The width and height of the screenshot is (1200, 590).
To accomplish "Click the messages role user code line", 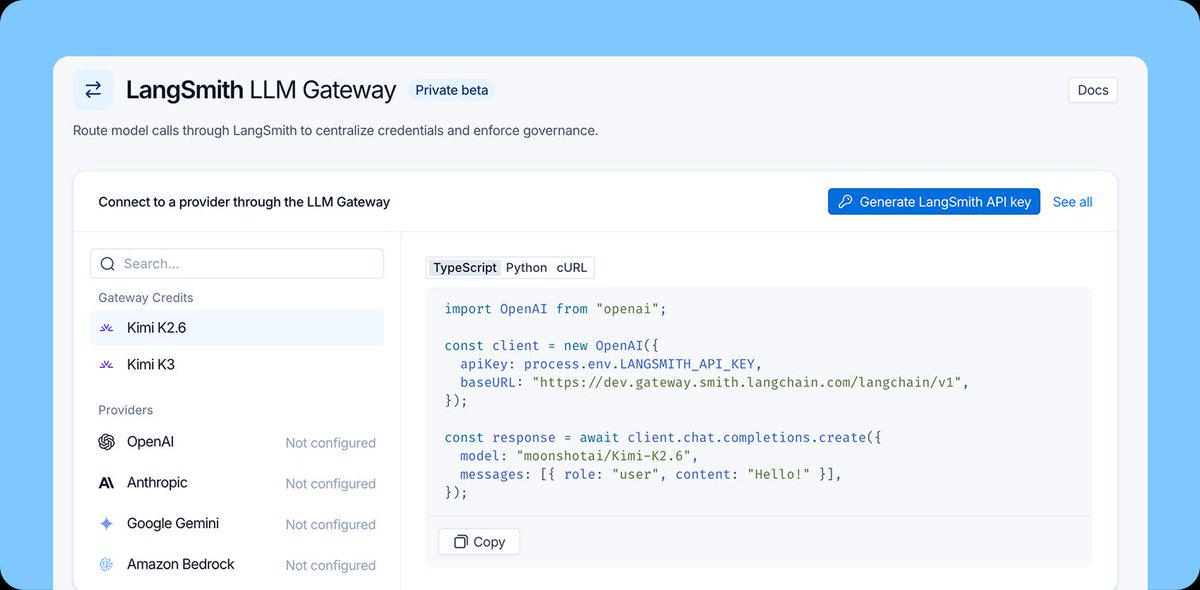I will pos(651,474).
